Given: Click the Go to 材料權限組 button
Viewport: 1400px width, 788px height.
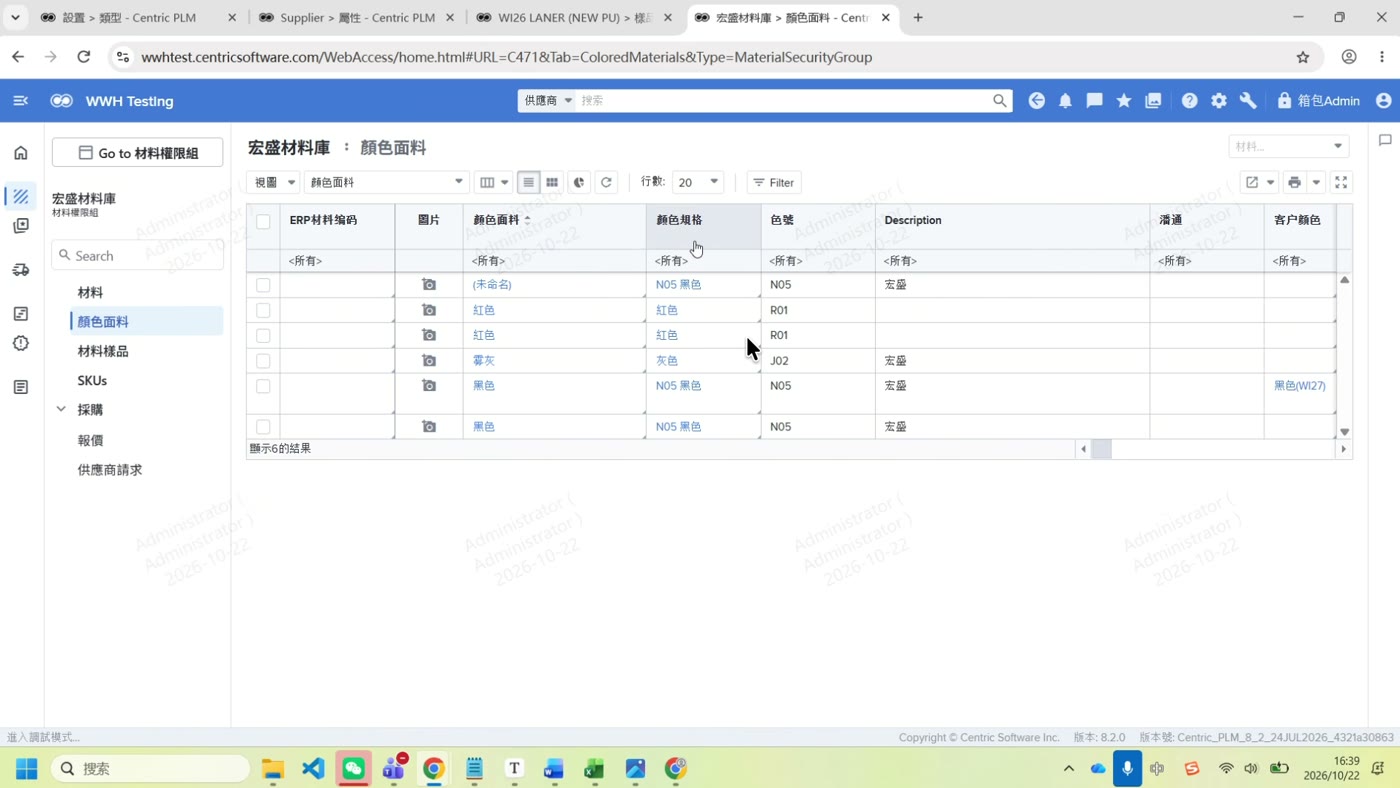Looking at the screenshot, I should coord(138,153).
